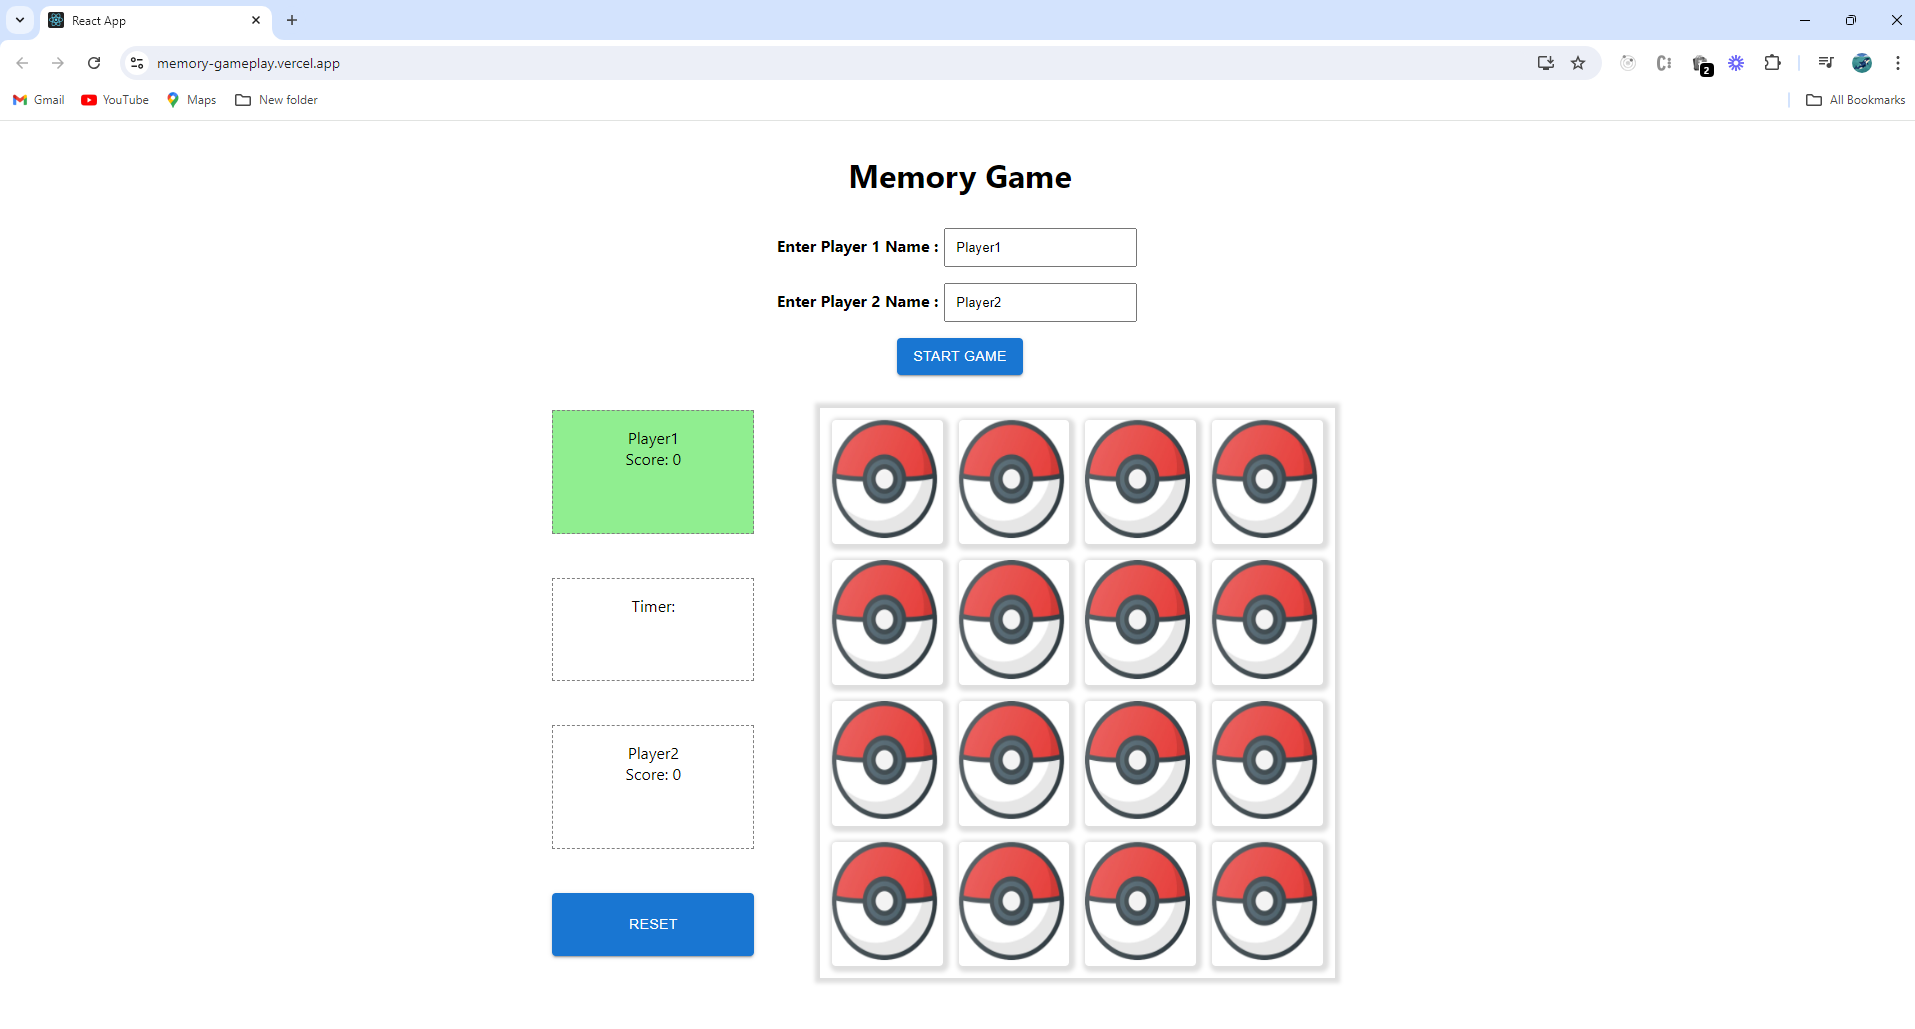Flip the card in row 4, column 2
The image size is (1915, 1029).
(1014, 904)
